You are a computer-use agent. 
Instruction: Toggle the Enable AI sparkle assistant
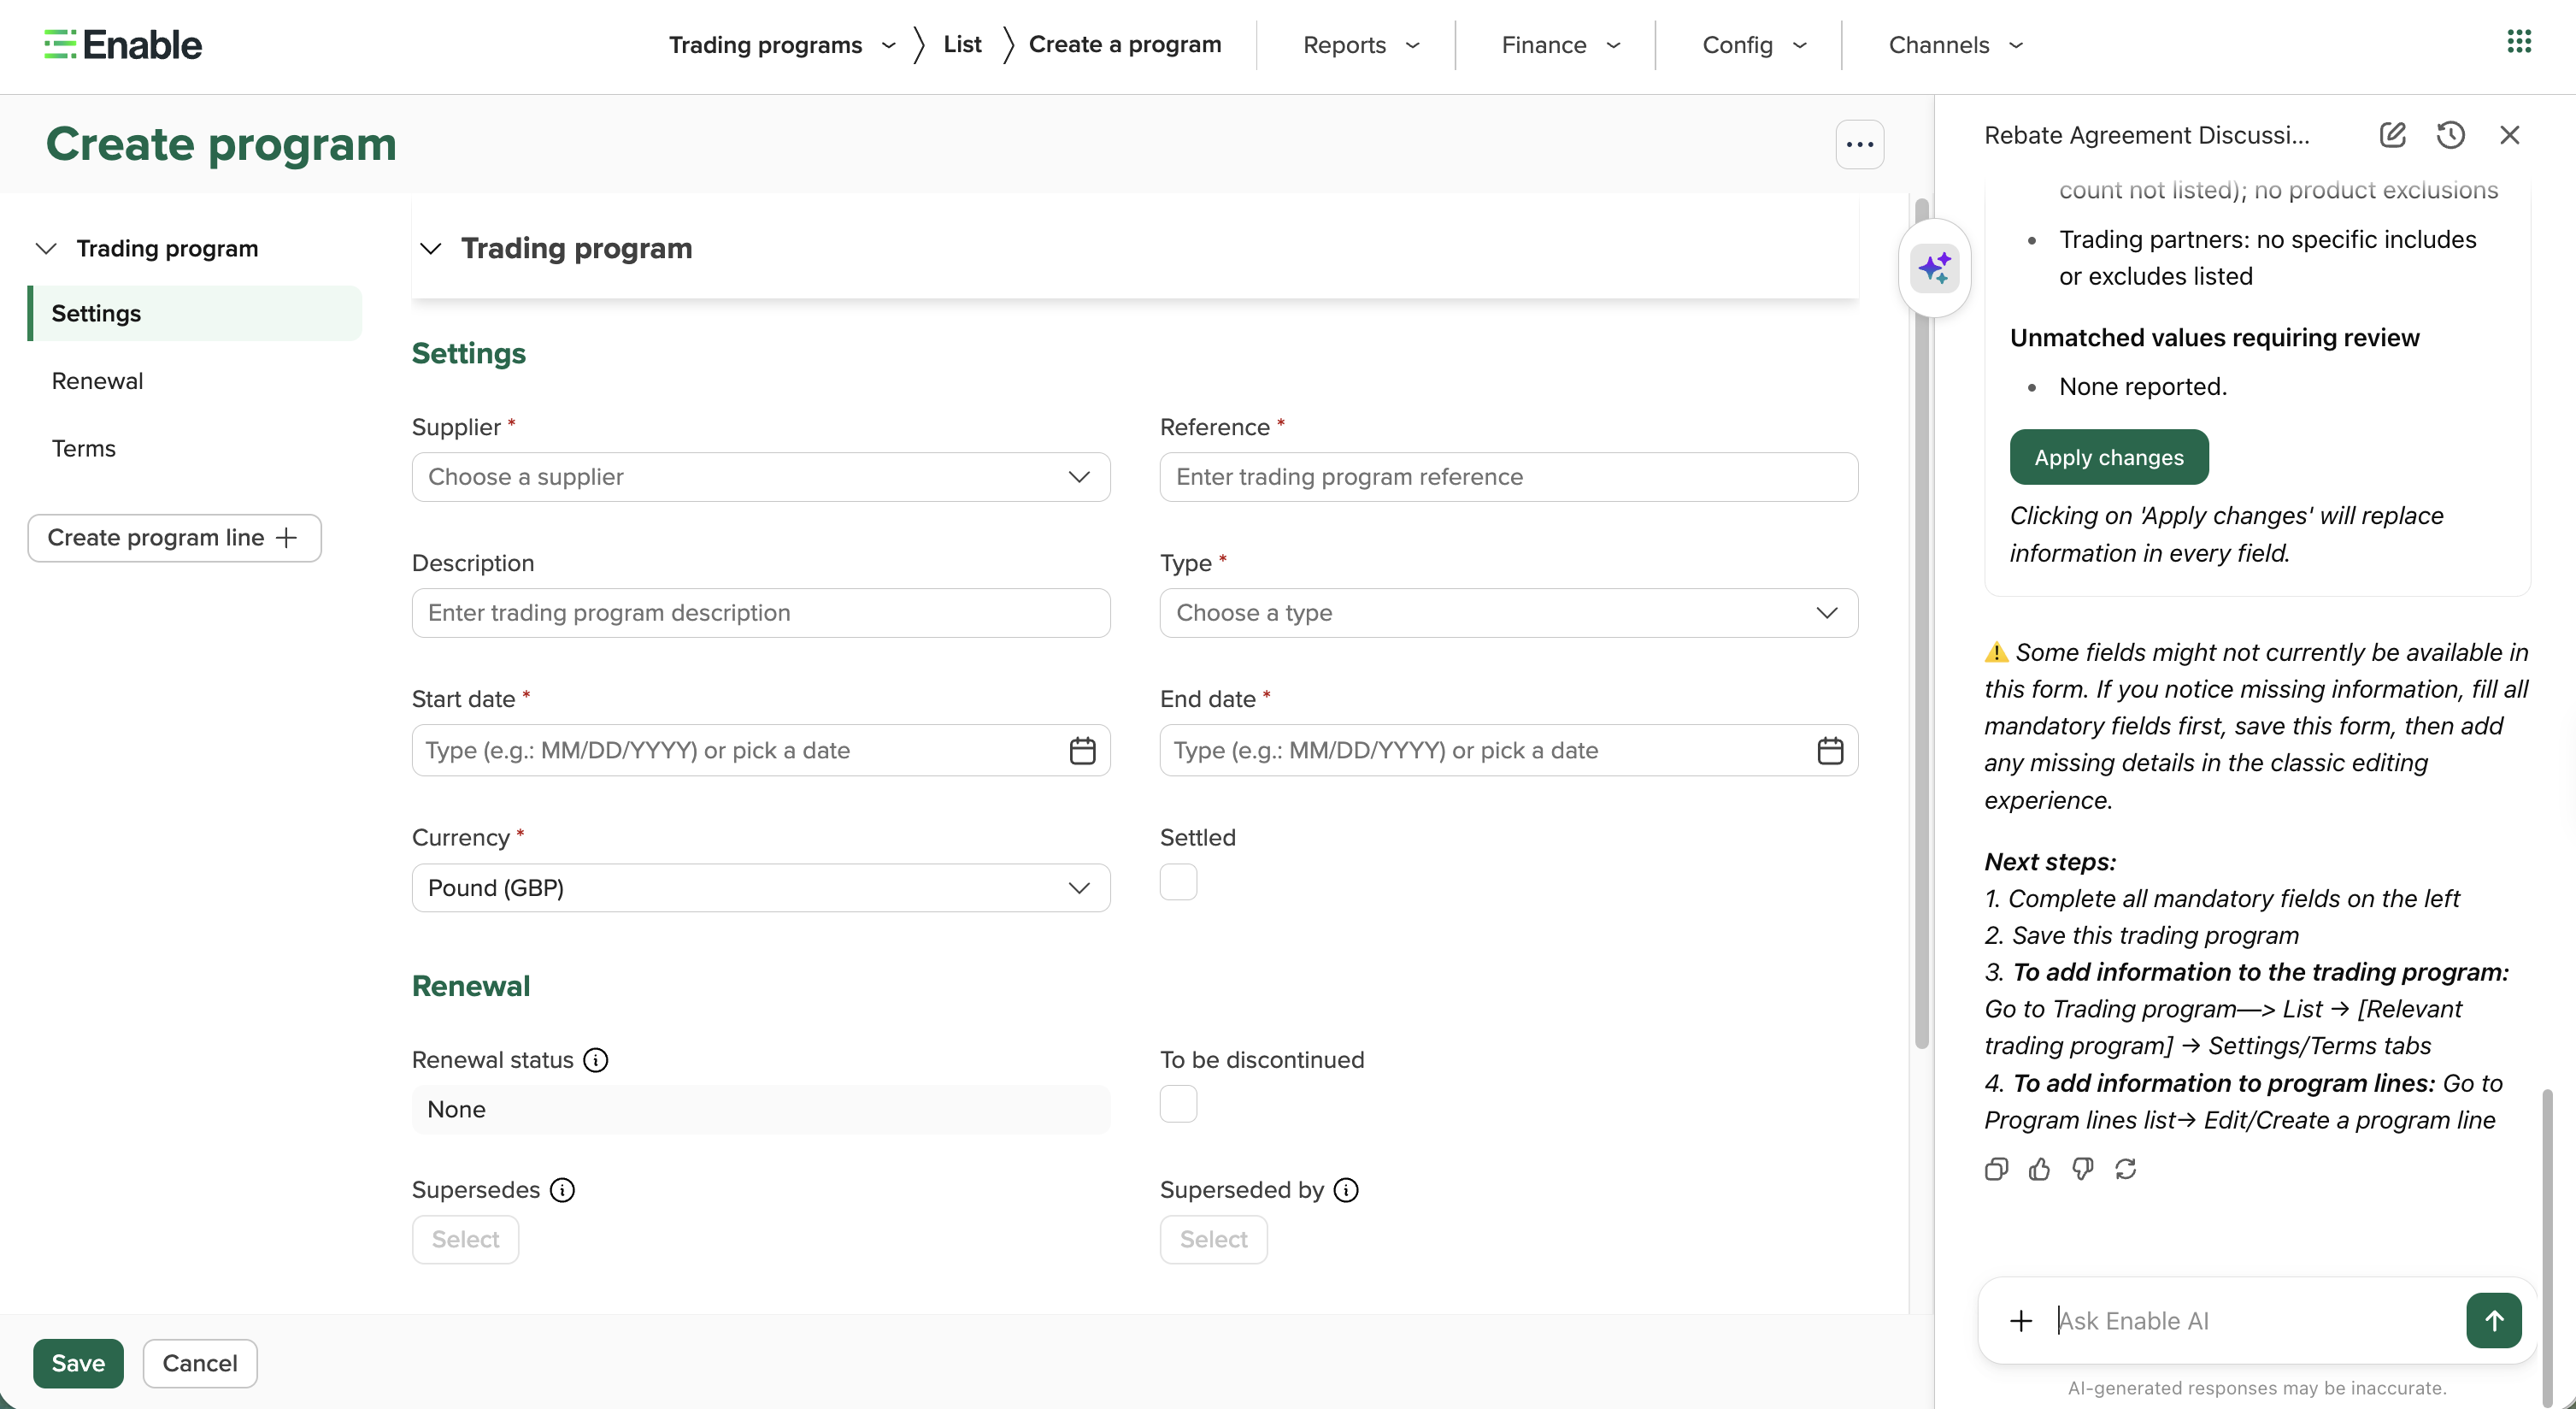tap(1934, 268)
